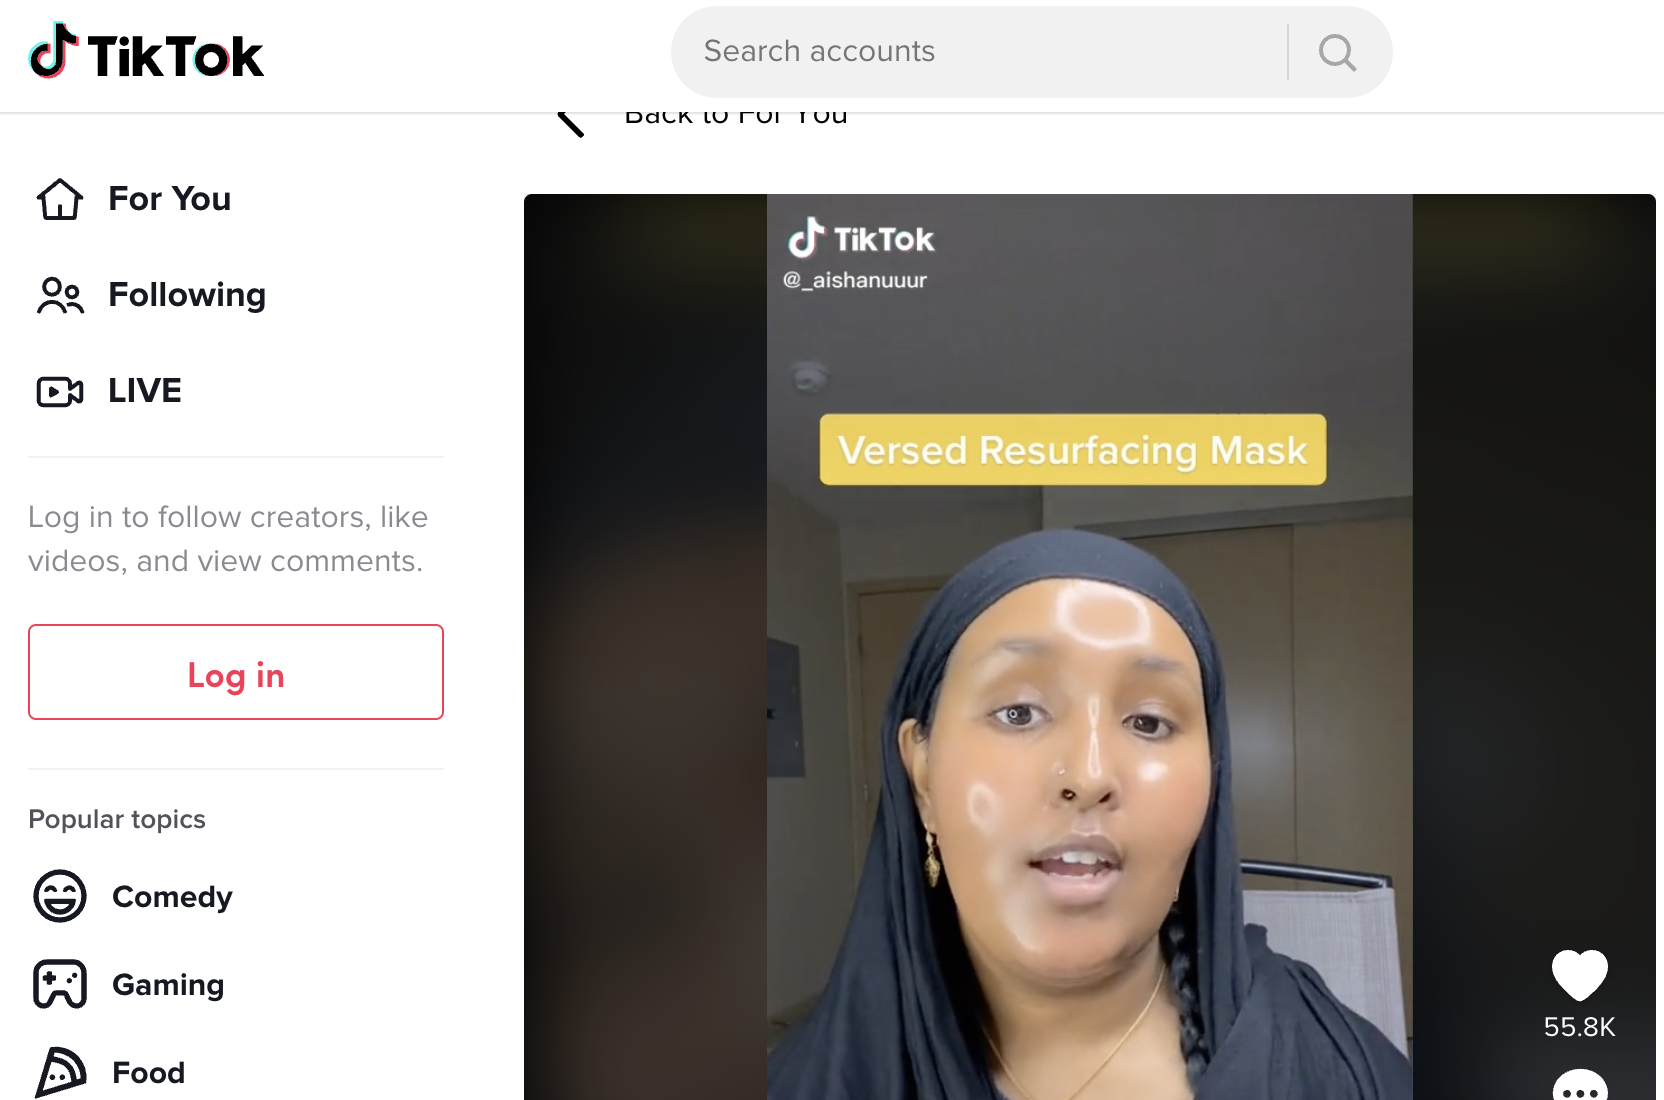Click the magnifying glass search icon
1664x1100 pixels.
[1337, 52]
